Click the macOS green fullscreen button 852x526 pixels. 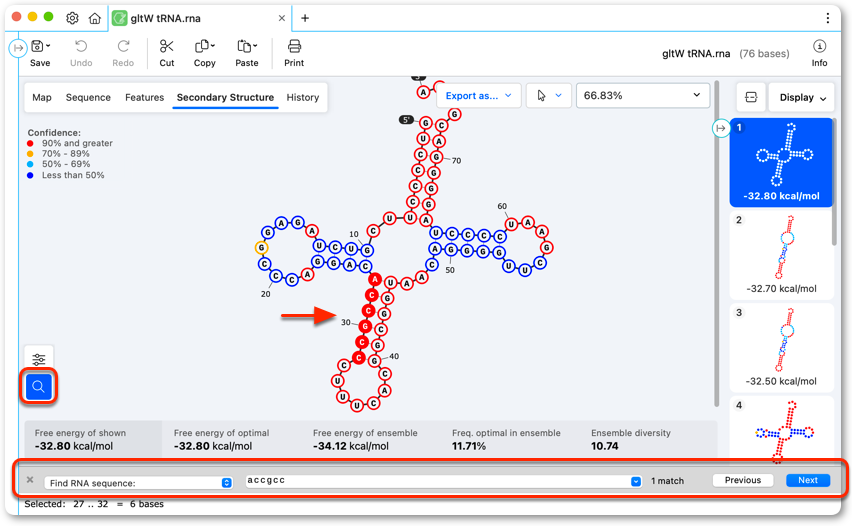coord(48,17)
